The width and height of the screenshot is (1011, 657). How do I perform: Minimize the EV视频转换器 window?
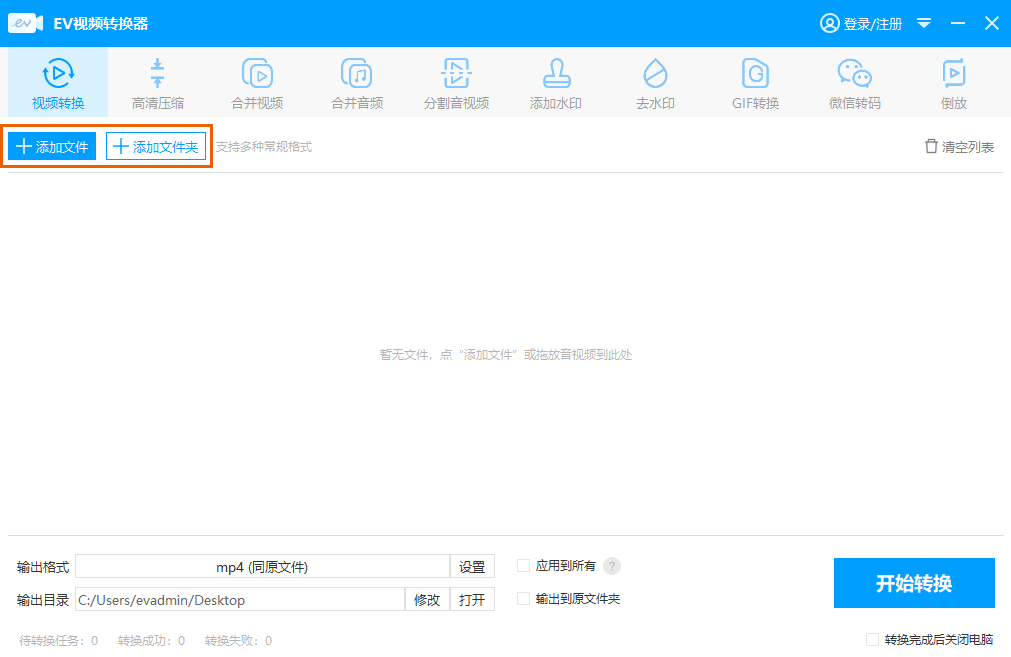coord(958,23)
